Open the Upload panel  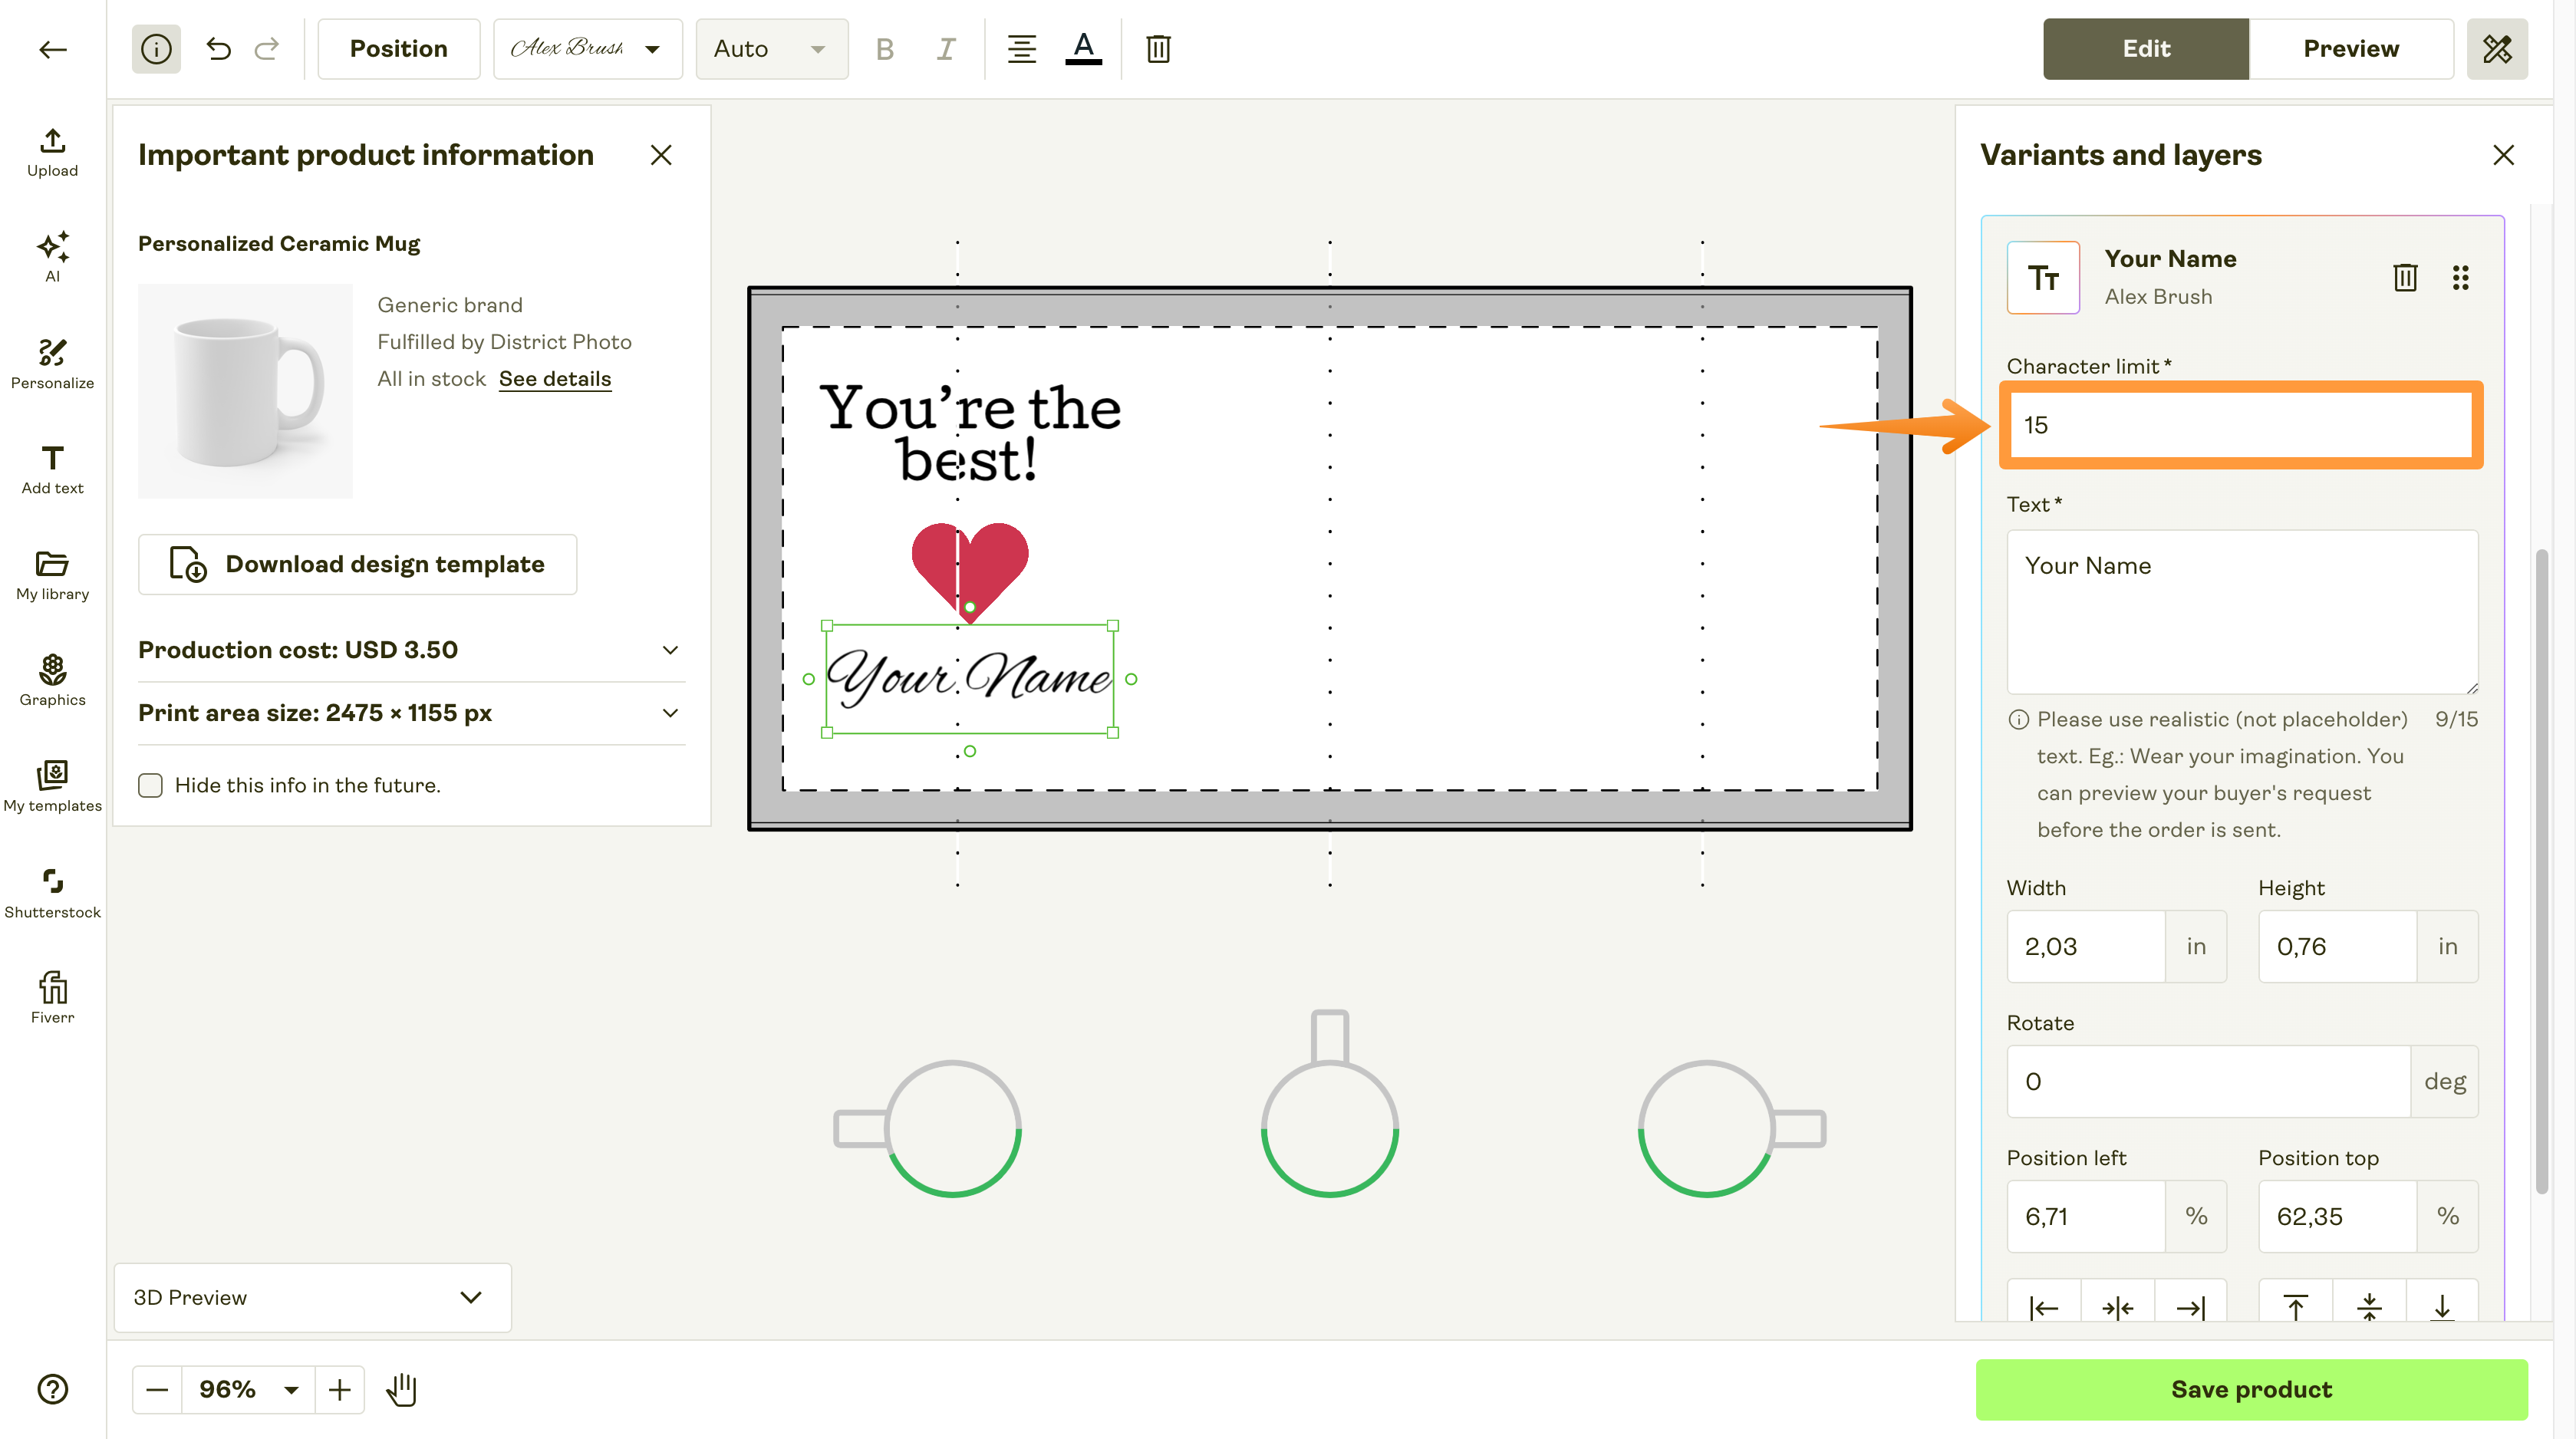[x=52, y=152]
